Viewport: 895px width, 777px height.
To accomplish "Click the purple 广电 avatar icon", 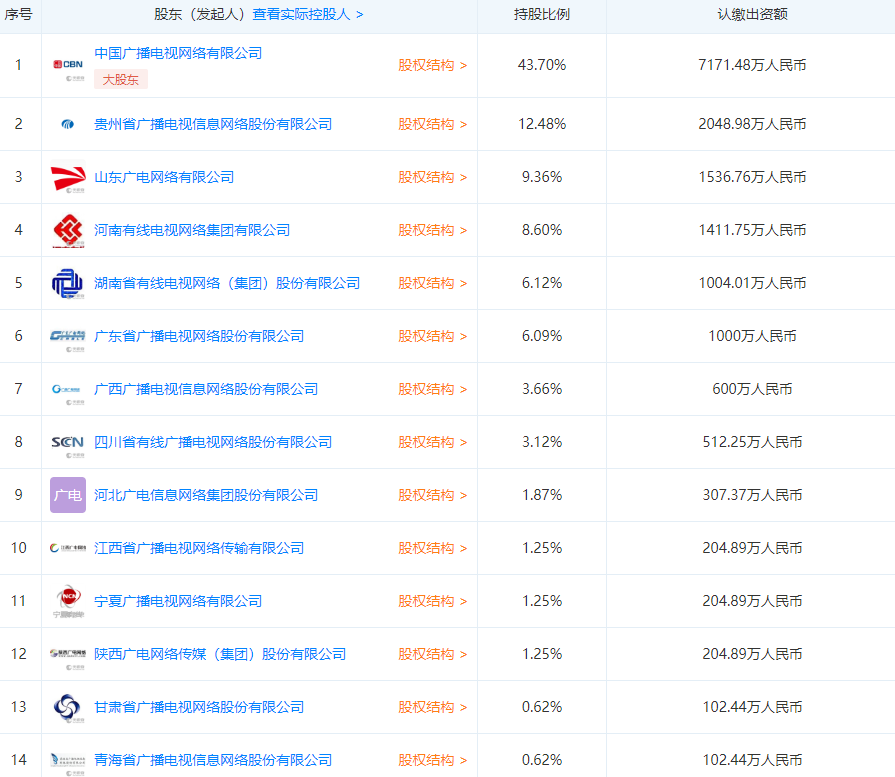I will click(x=68, y=495).
